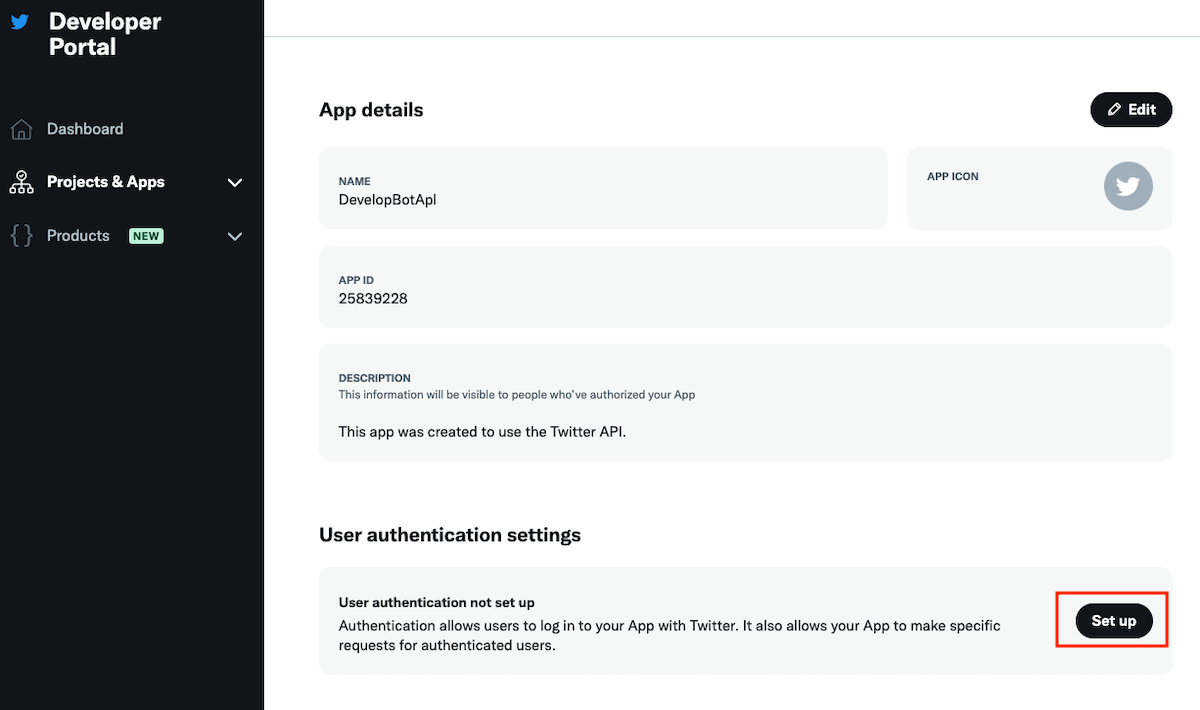Click the Set up authentication button
Viewport: 1200px width, 710px height.
coord(1112,620)
